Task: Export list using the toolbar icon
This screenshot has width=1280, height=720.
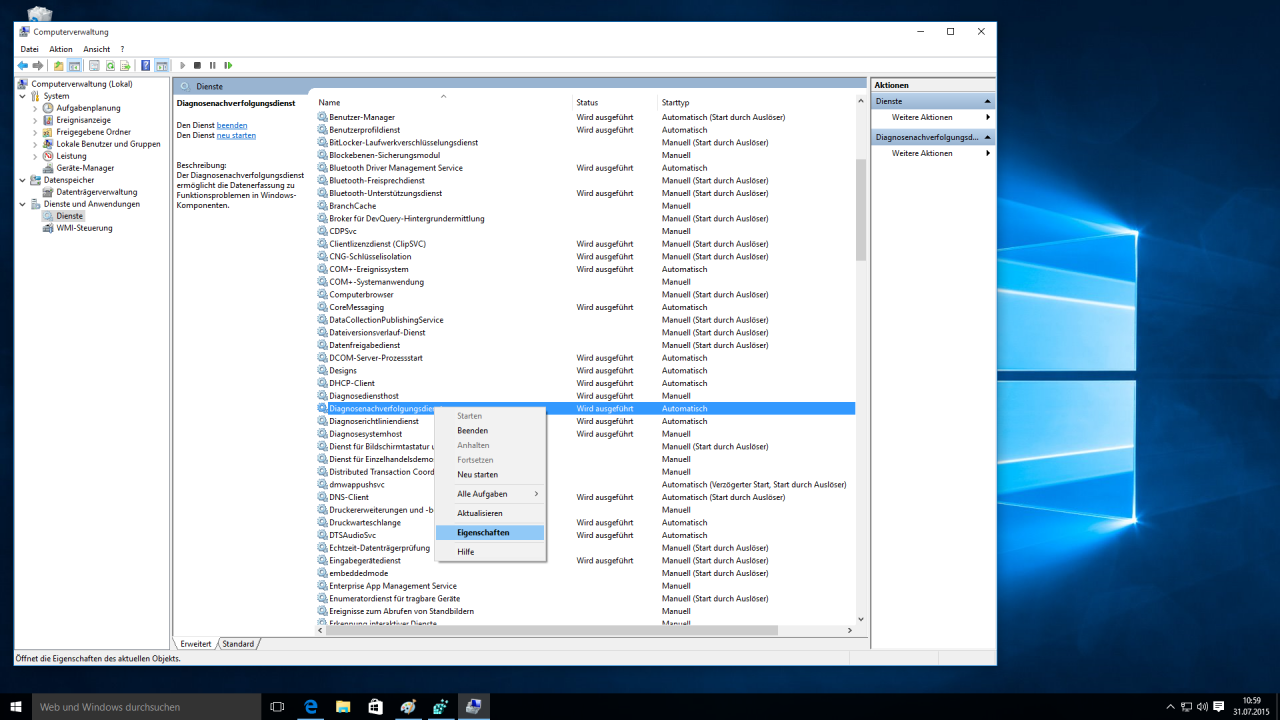Action: pyautogui.click(x=125, y=65)
